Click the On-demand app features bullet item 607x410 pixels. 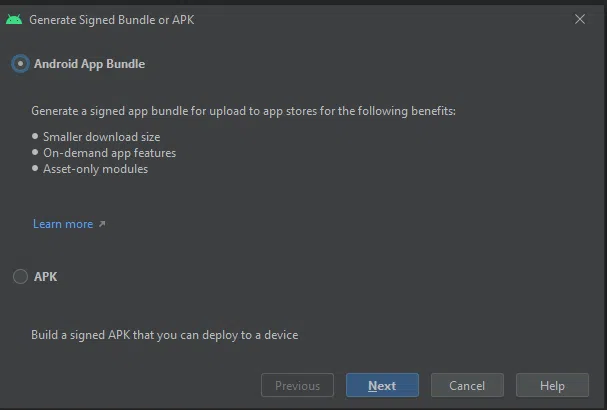pyautogui.click(x=110, y=153)
